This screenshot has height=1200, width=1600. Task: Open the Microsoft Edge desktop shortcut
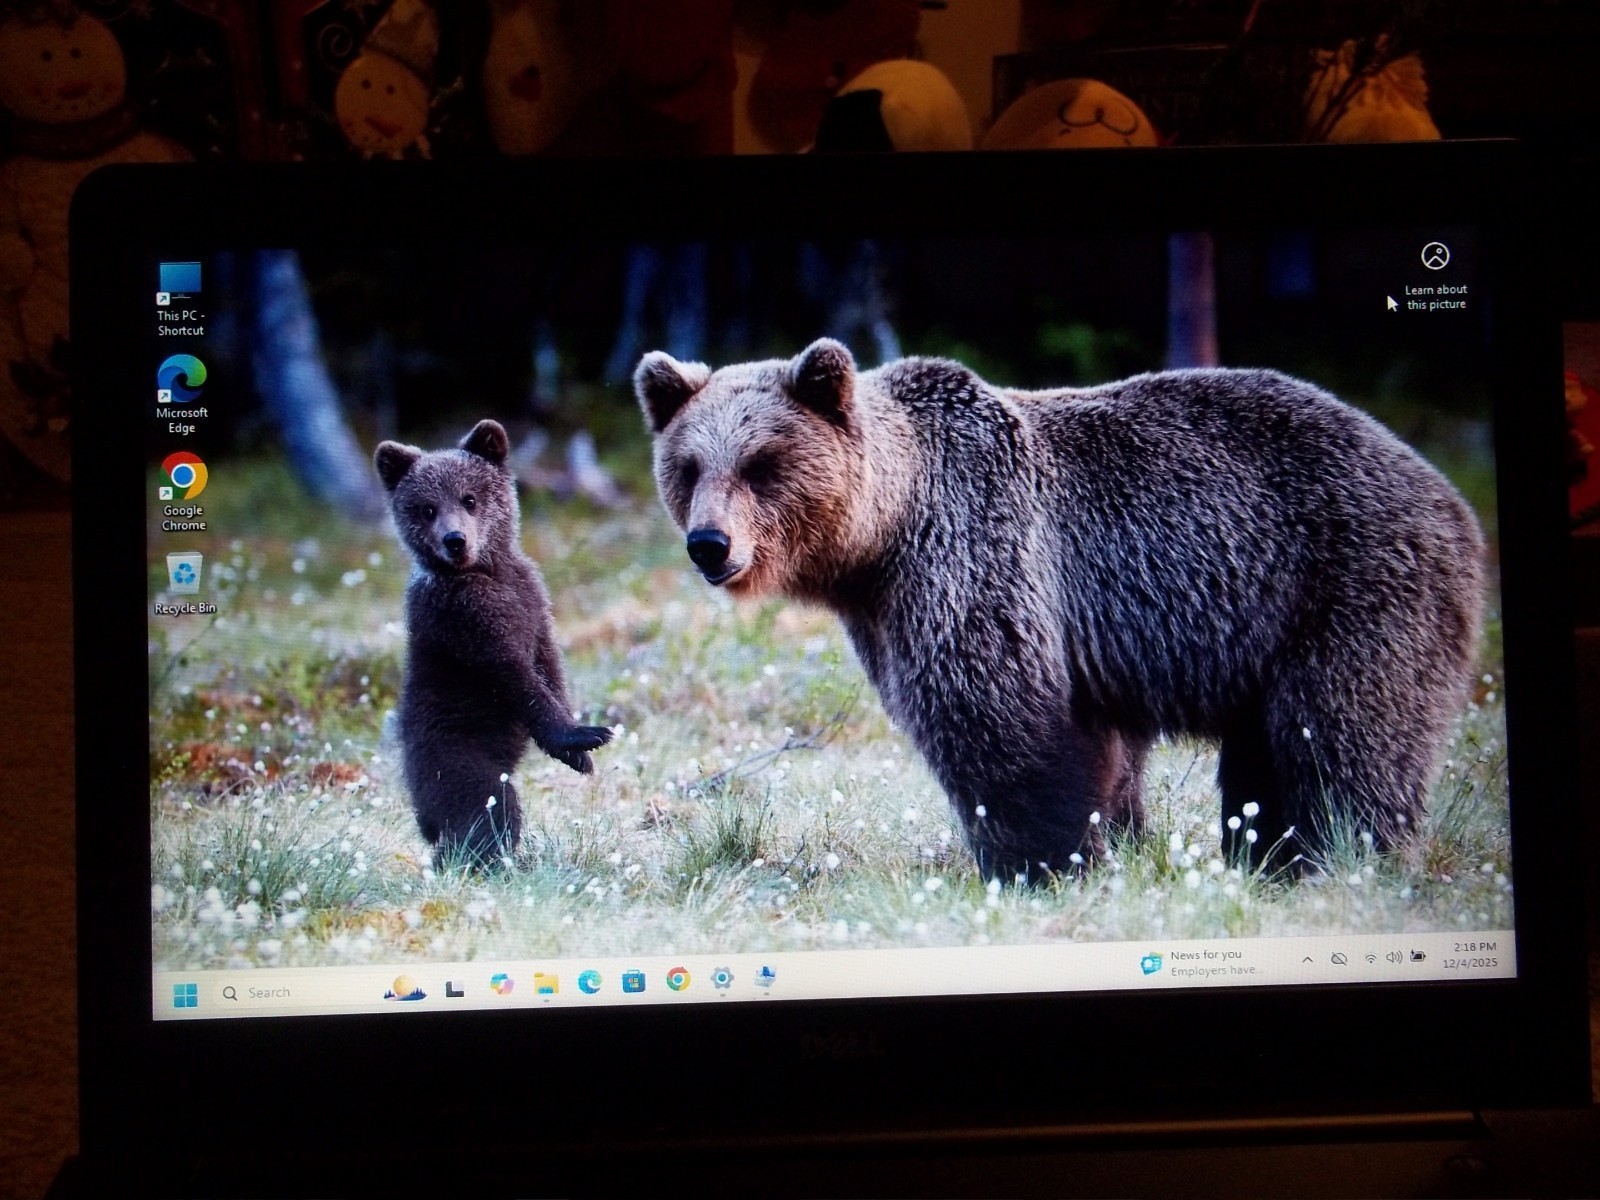[182, 394]
